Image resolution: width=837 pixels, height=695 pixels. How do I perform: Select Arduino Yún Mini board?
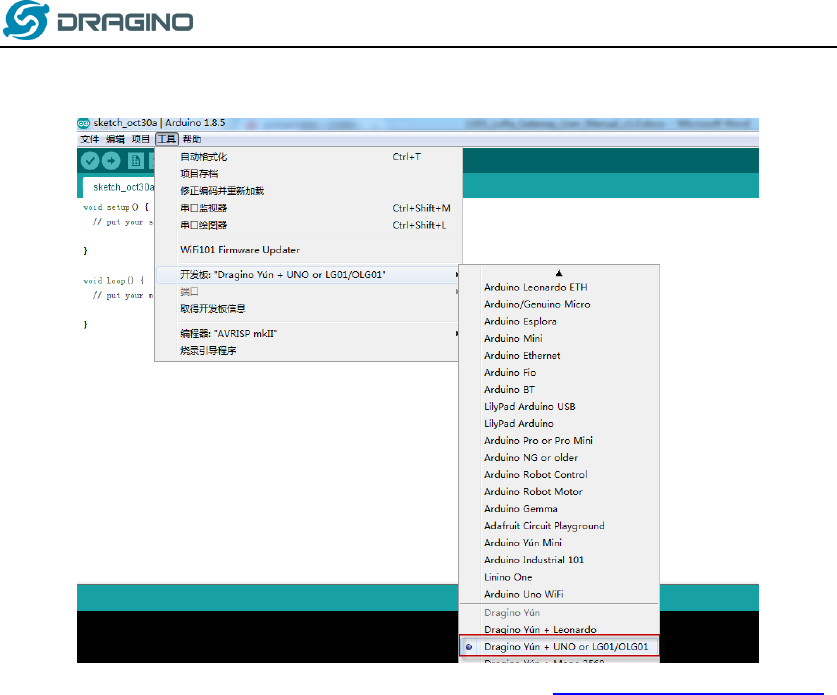click(x=559, y=543)
